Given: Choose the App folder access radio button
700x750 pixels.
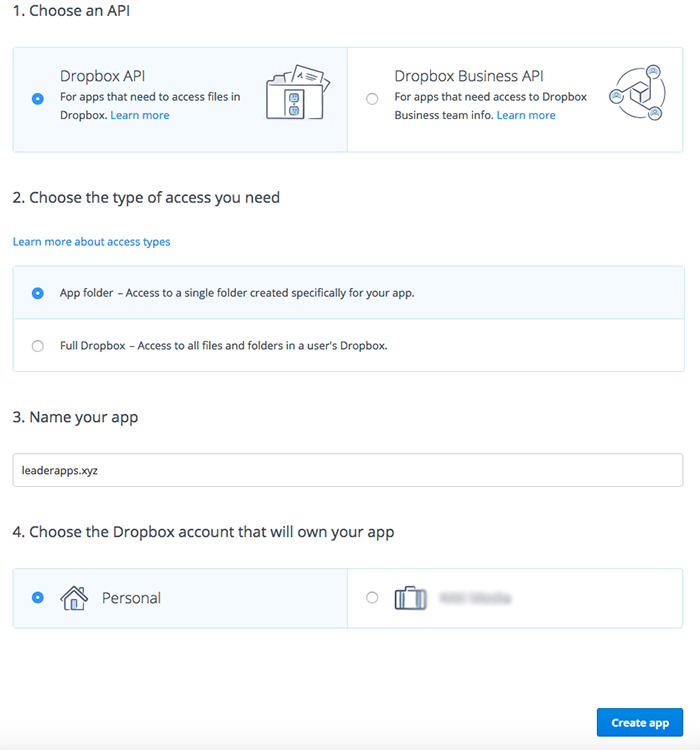Looking at the screenshot, I should (x=37, y=293).
